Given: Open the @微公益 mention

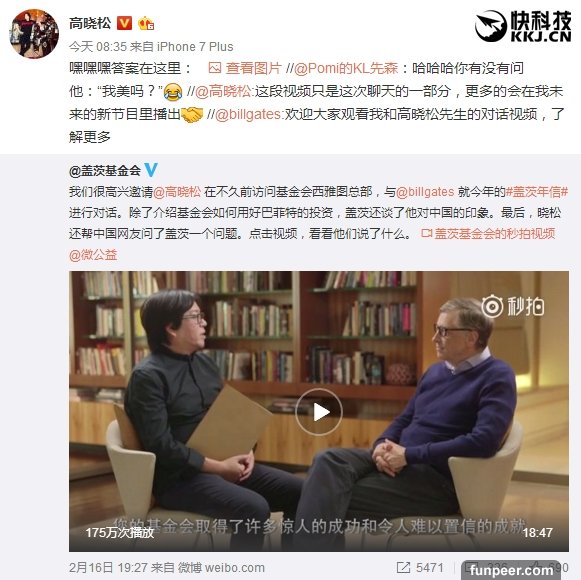Looking at the screenshot, I should click(x=93, y=255).
